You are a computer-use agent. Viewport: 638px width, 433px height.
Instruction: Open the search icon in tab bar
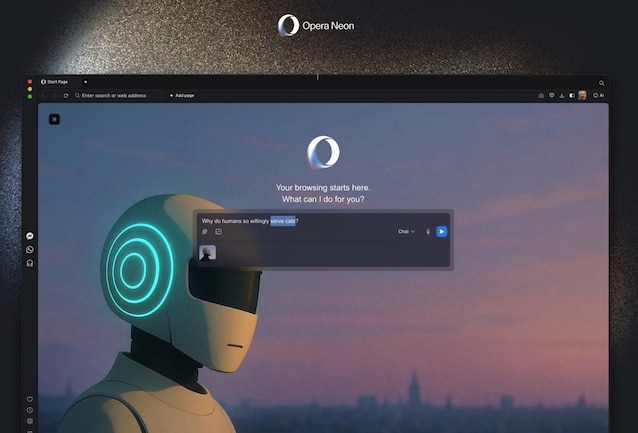point(601,82)
